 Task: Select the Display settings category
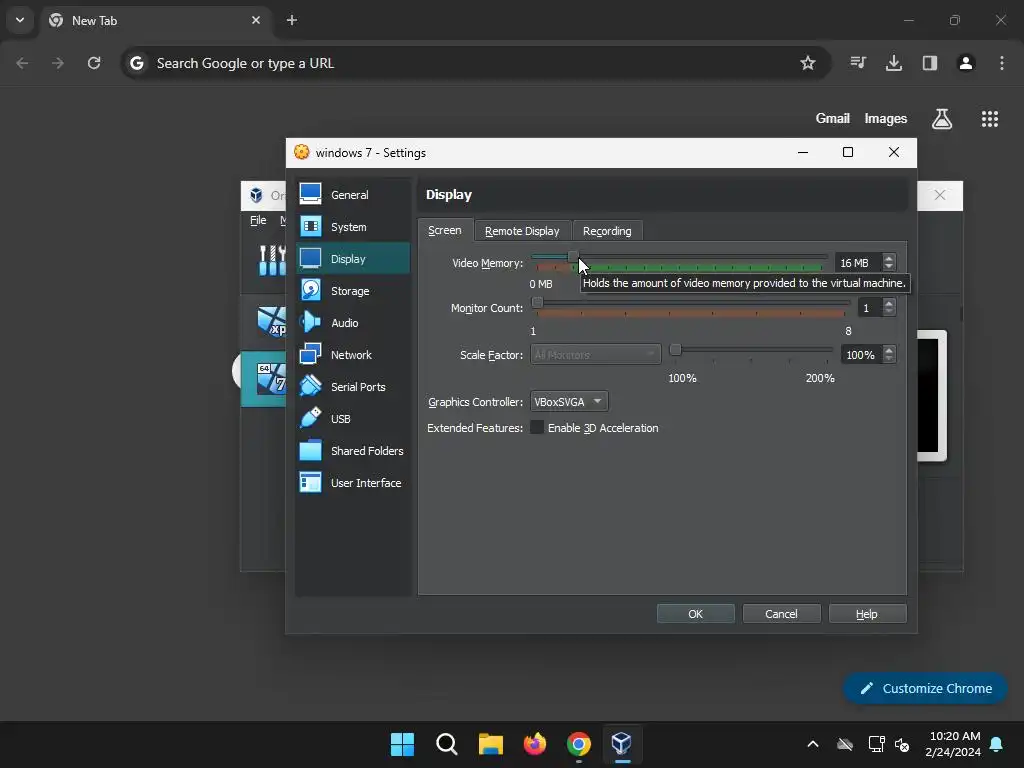(x=353, y=259)
